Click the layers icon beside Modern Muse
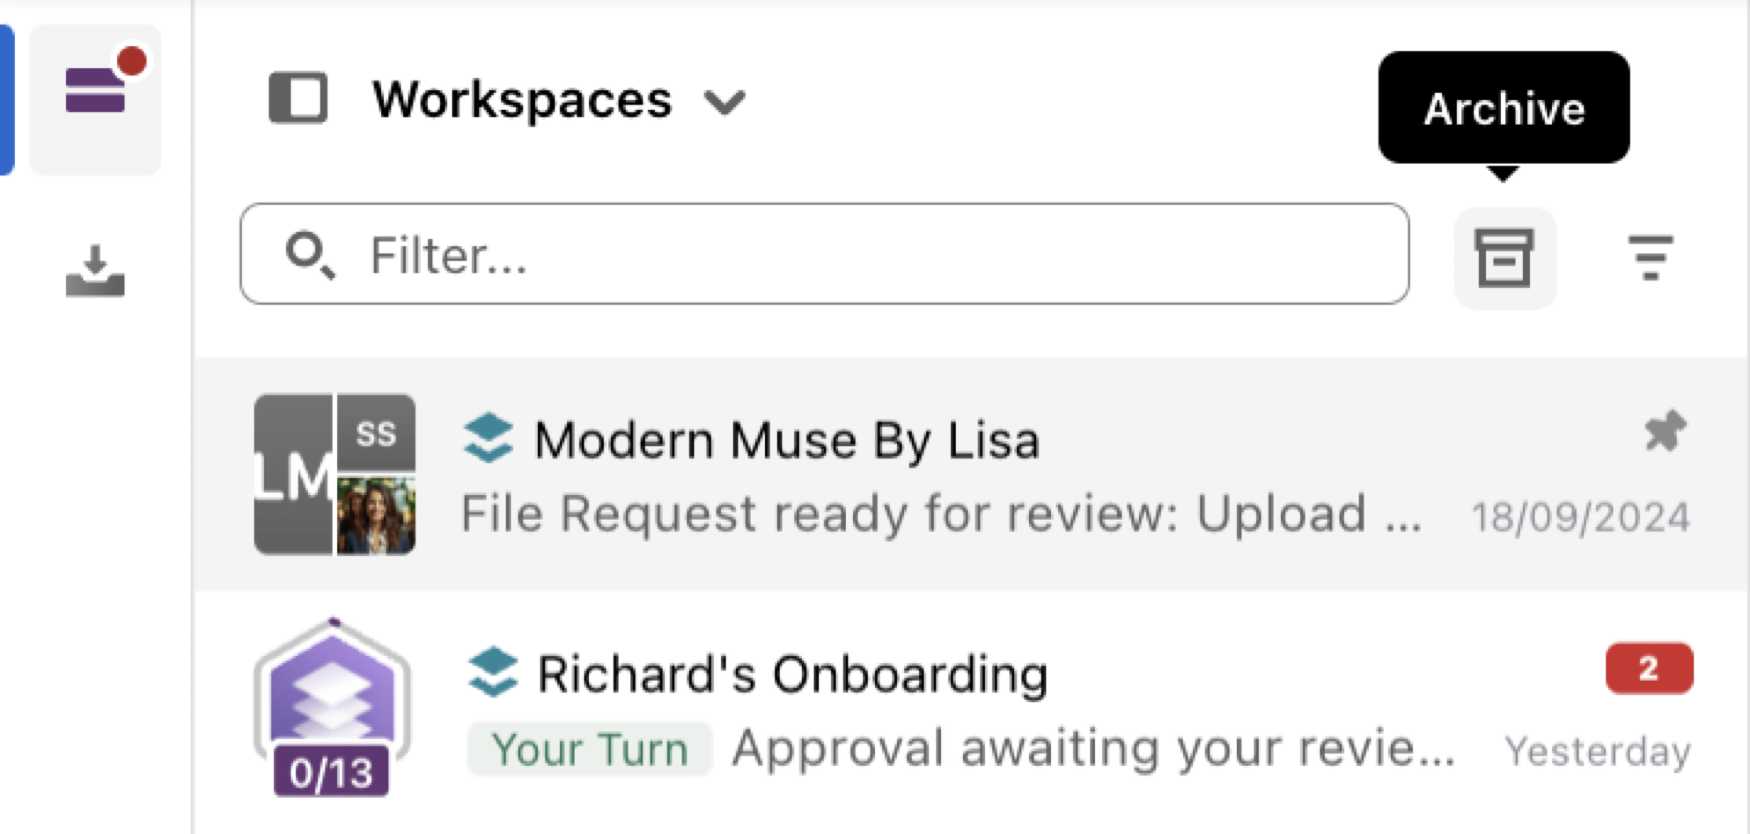The width and height of the screenshot is (1750, 834). point(488,439)
